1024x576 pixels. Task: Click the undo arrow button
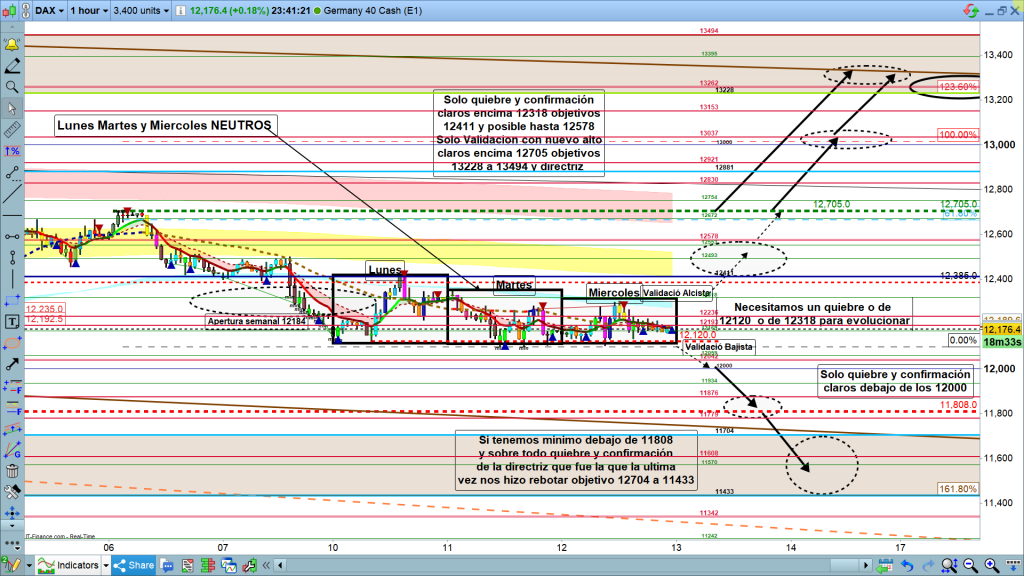(909, 566)
